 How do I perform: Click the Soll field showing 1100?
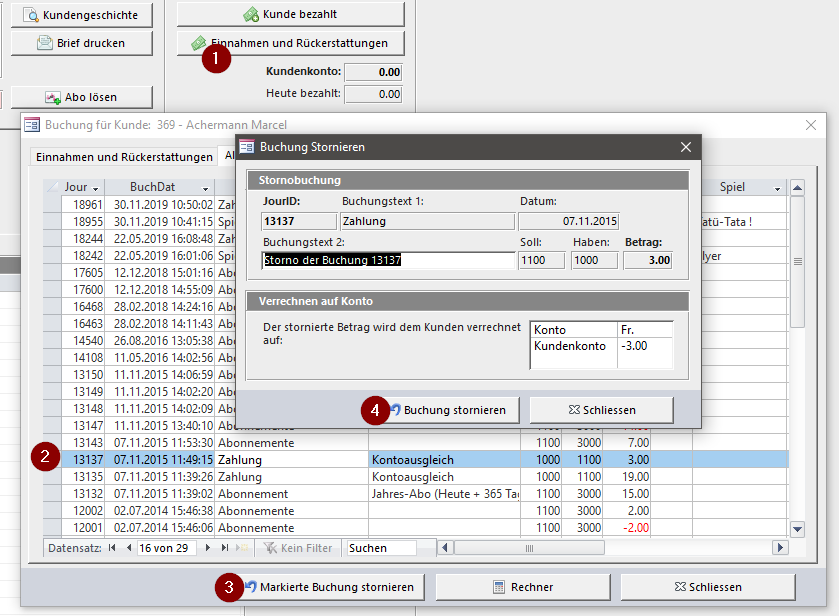[x=541, y=261]
